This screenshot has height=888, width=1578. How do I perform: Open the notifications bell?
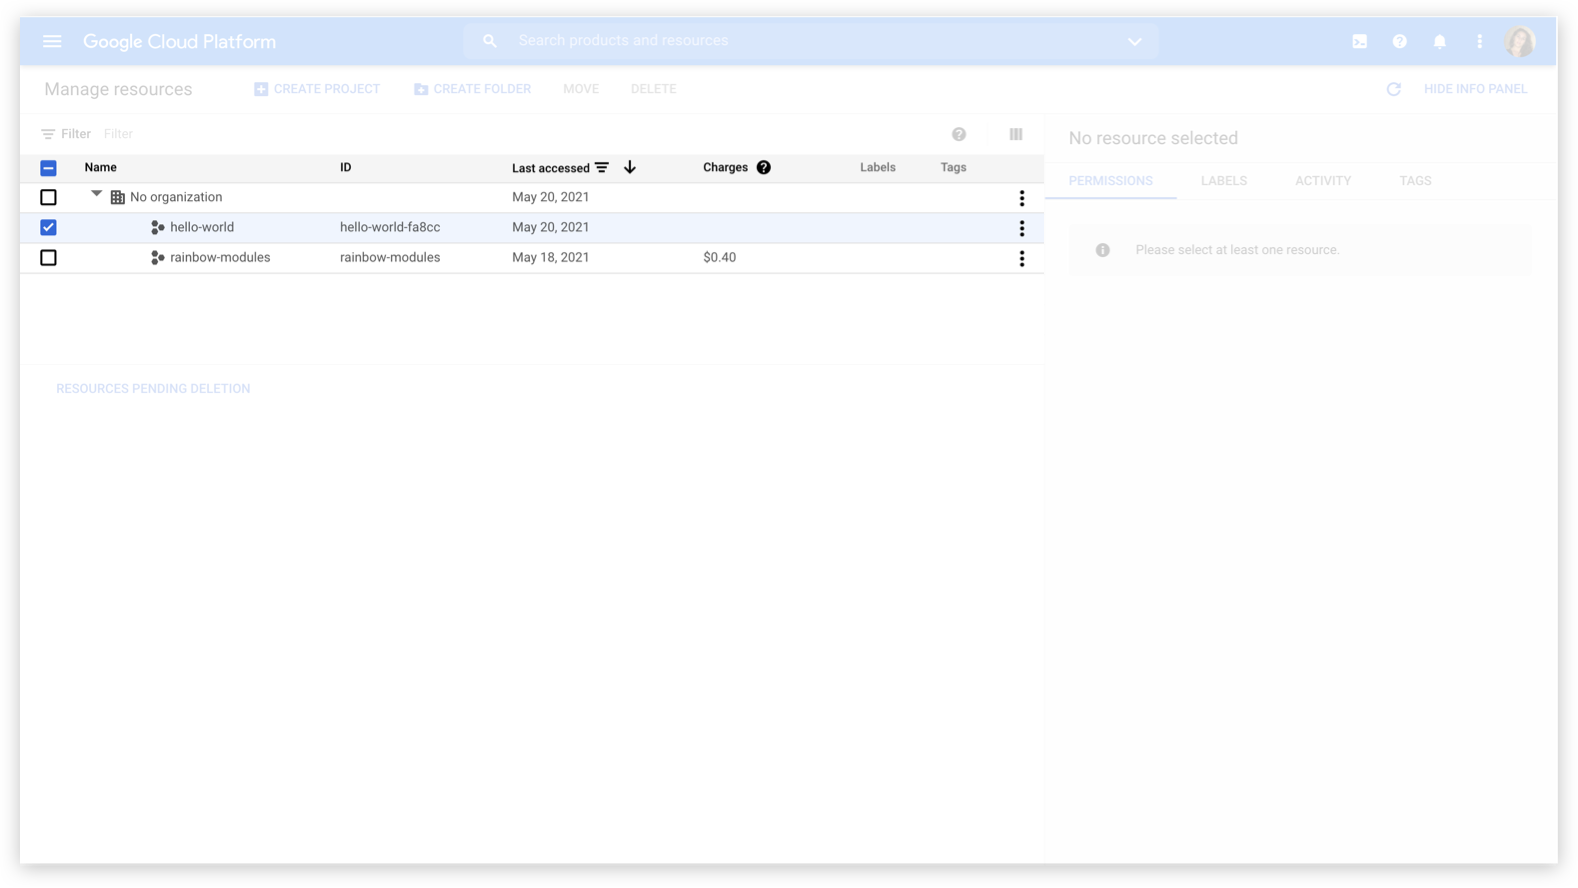tap(1440, 41)
